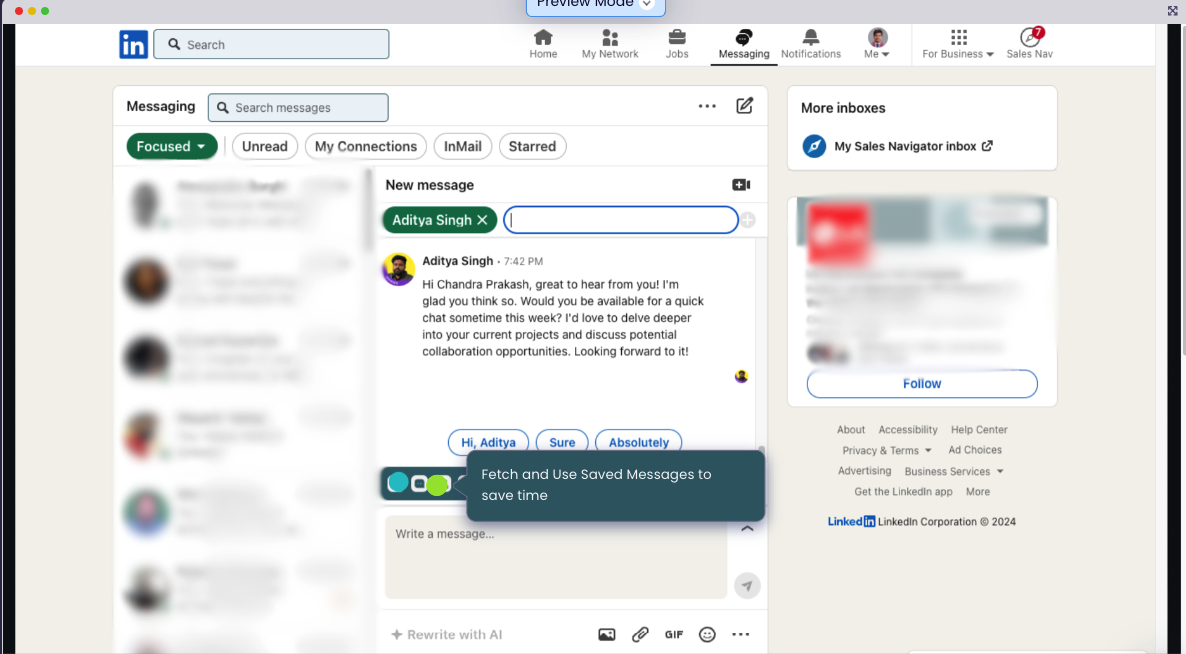
Task: Click the conversation list scrollbar
Action: pyautogui.click(x=368, y=212)
